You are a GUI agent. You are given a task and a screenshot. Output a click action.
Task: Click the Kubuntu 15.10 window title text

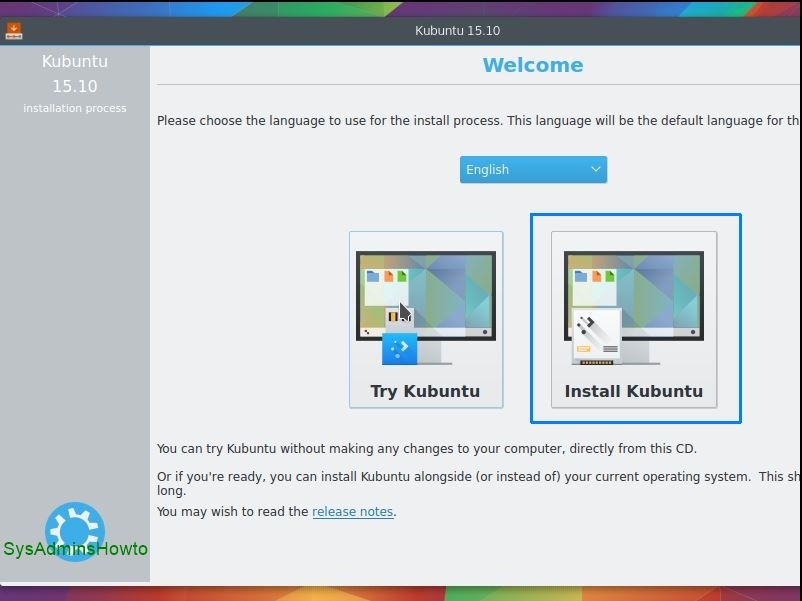coord(457,30)
